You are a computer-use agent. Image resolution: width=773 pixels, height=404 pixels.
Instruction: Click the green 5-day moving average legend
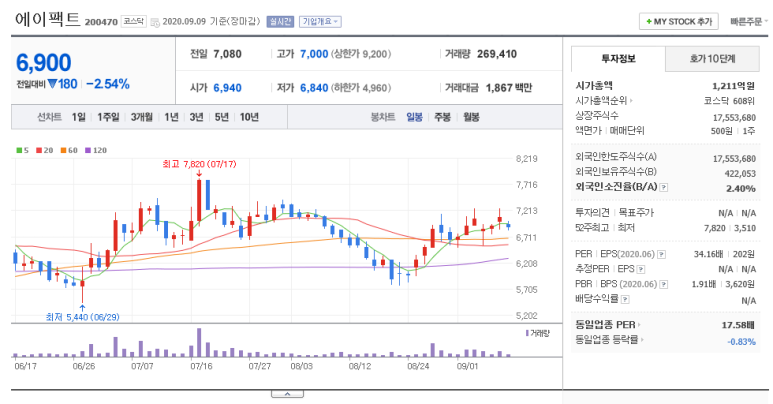23,150
